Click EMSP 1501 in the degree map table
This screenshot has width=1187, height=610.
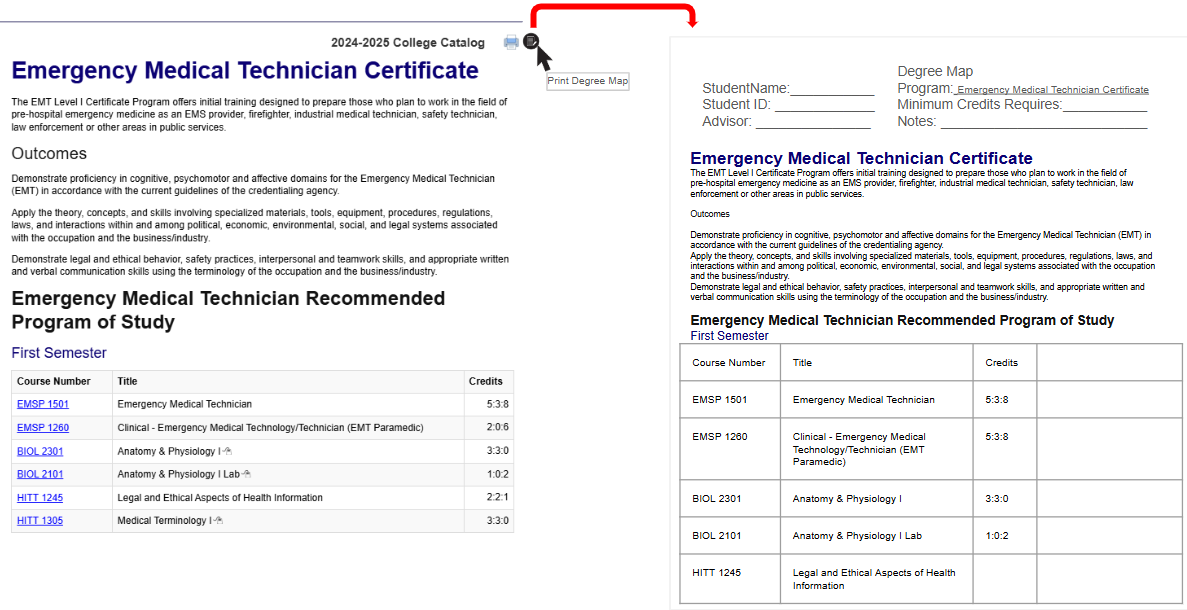720,400
